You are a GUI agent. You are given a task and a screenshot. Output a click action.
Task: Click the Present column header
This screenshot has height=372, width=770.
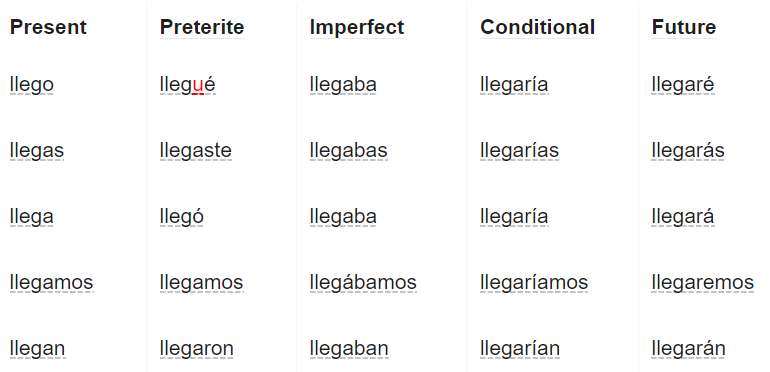pos(48,27)
